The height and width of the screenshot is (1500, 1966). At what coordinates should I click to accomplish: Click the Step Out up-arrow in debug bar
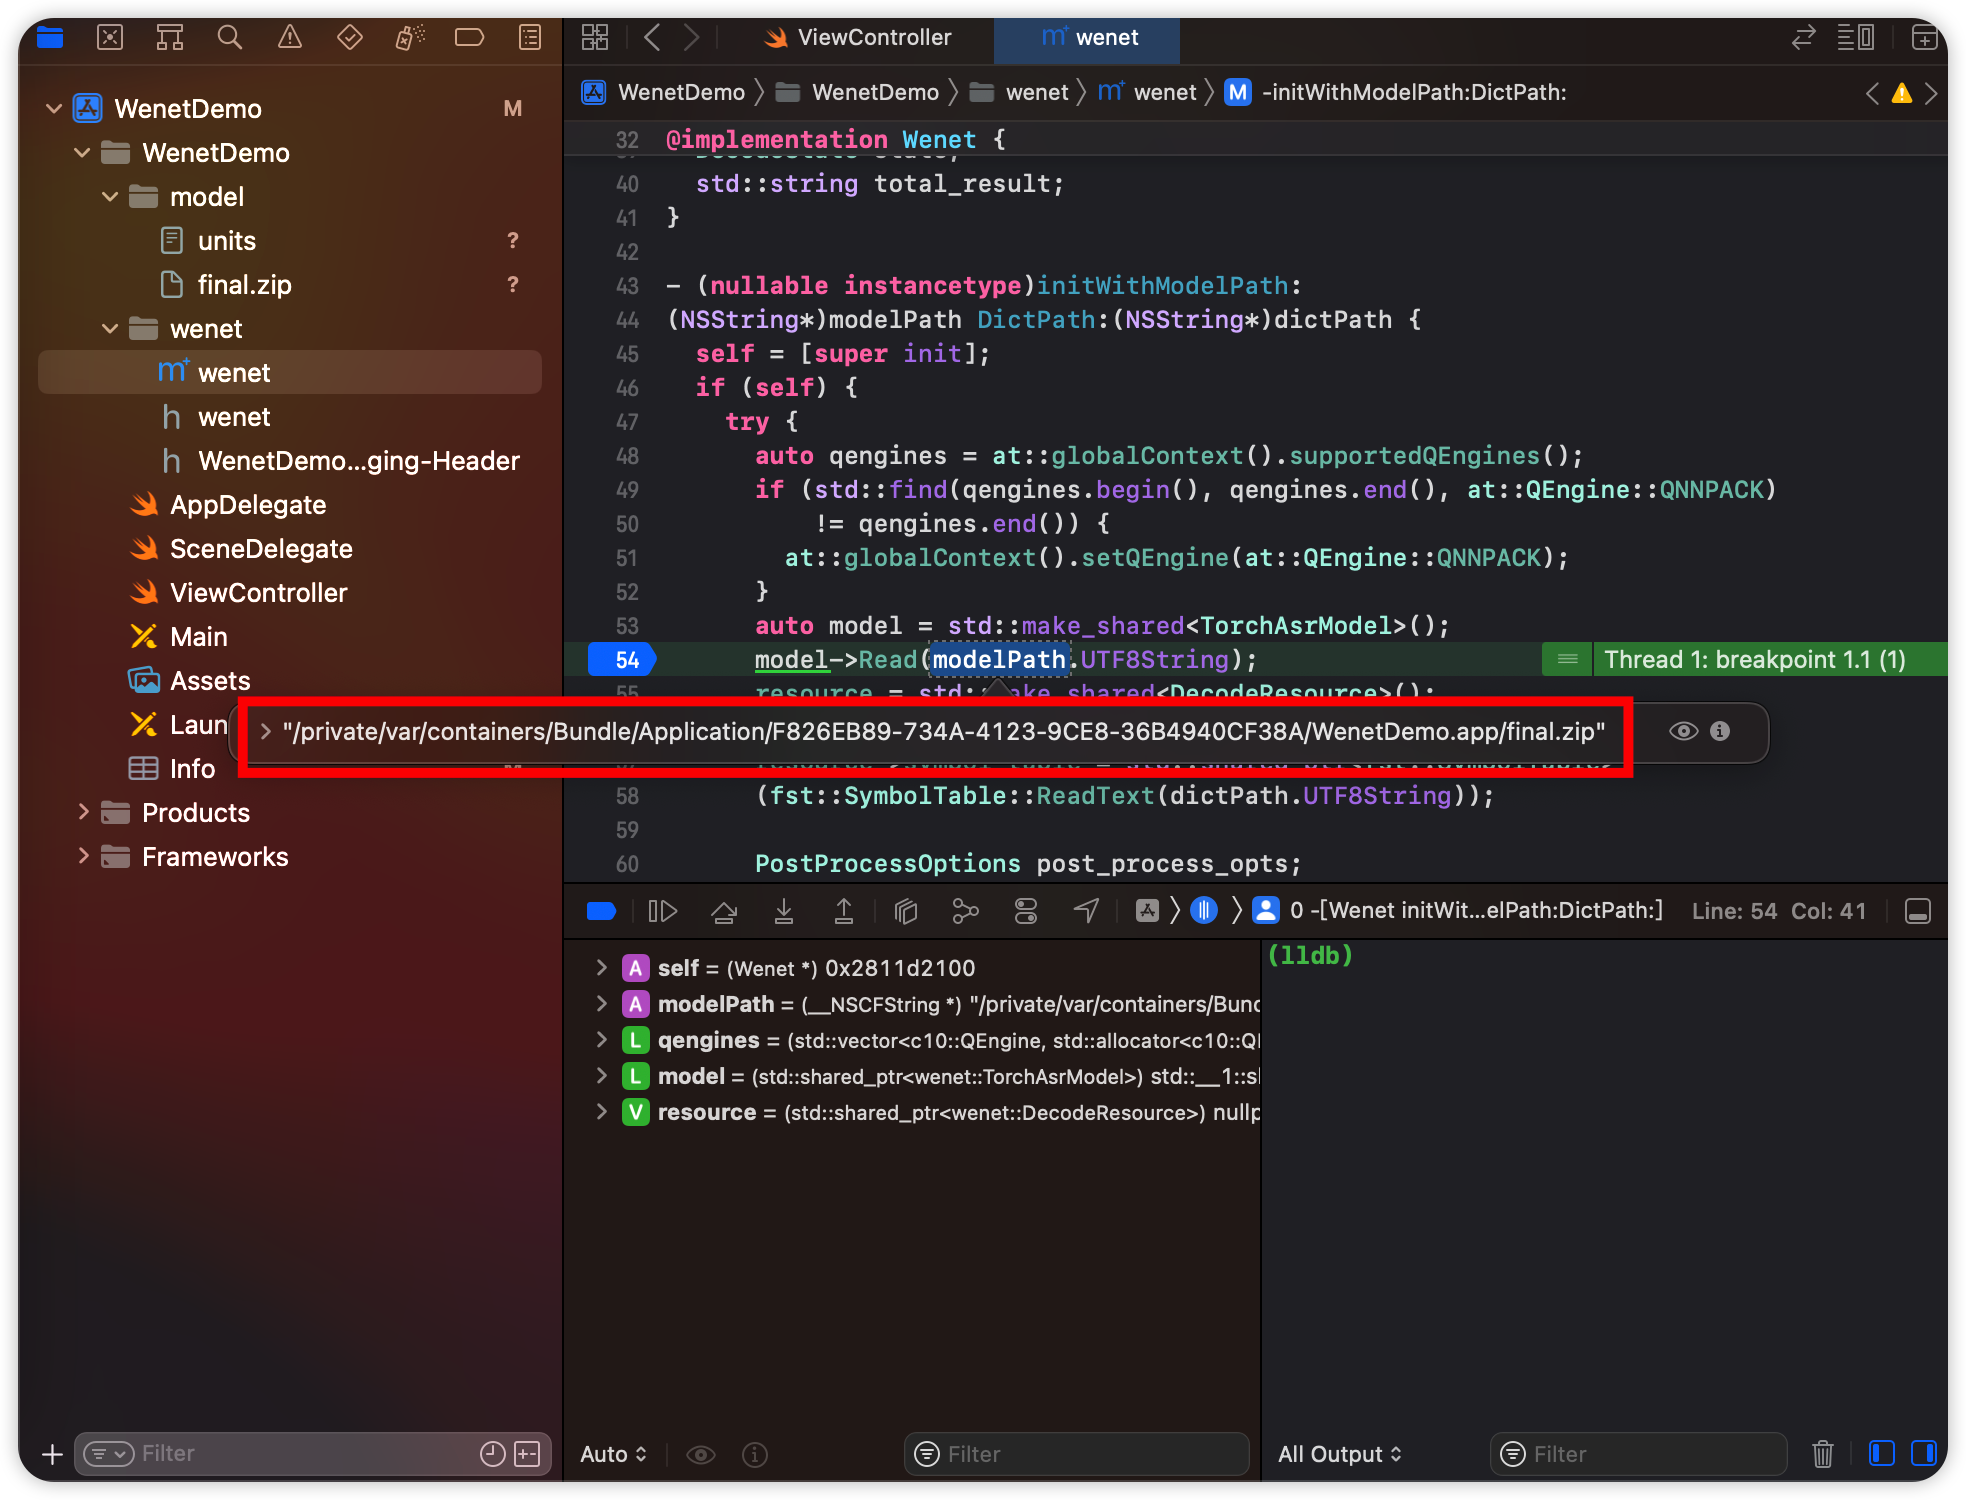(844, 910)
